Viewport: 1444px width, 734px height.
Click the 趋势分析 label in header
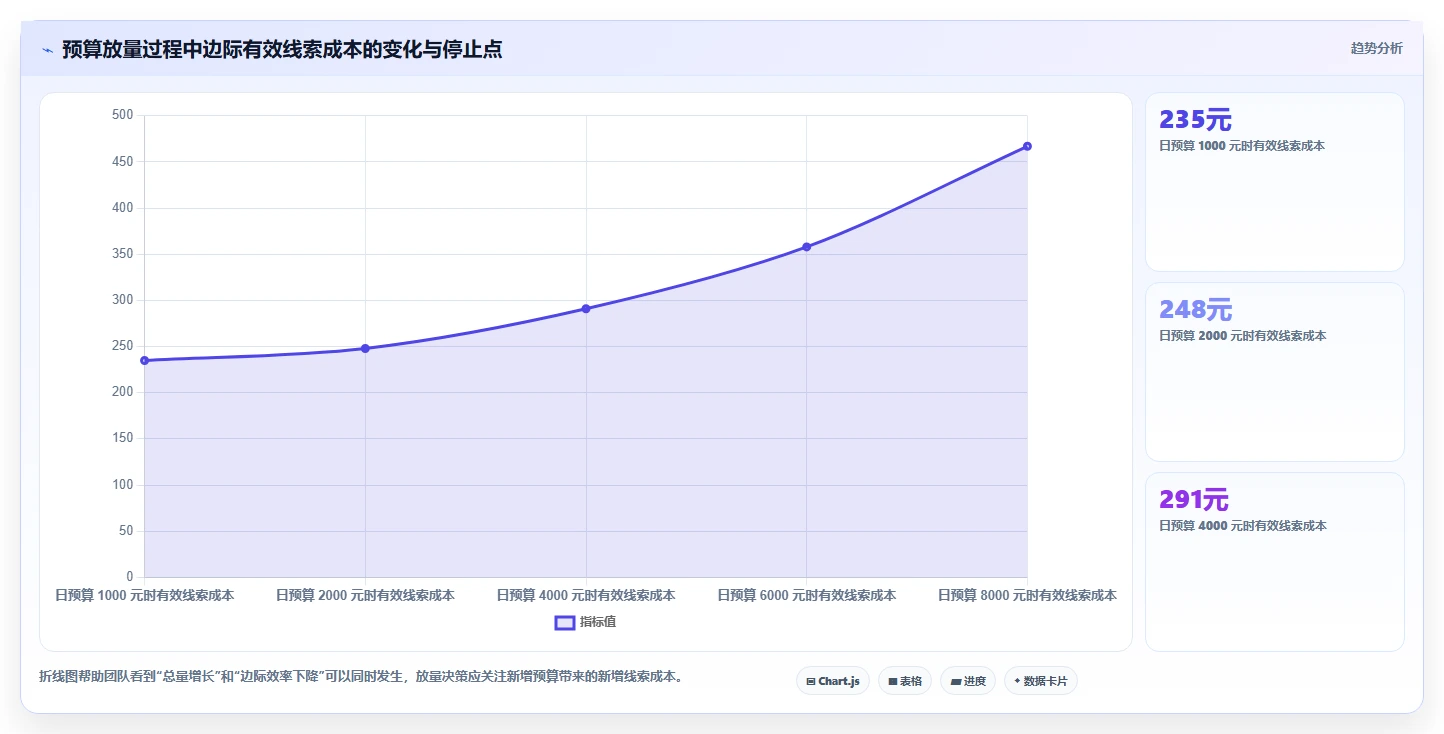pos(1377,48)
